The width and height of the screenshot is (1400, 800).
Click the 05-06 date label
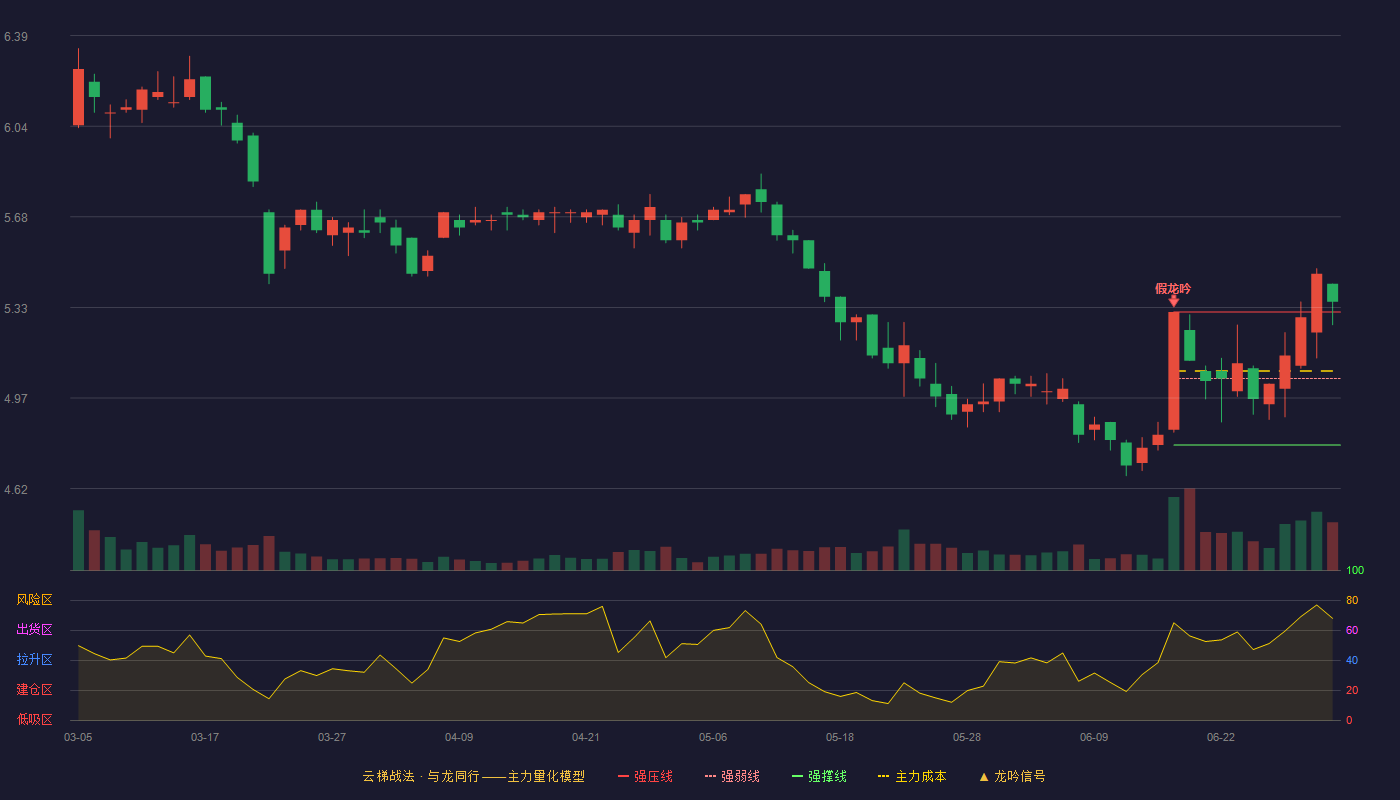(713, 737)
